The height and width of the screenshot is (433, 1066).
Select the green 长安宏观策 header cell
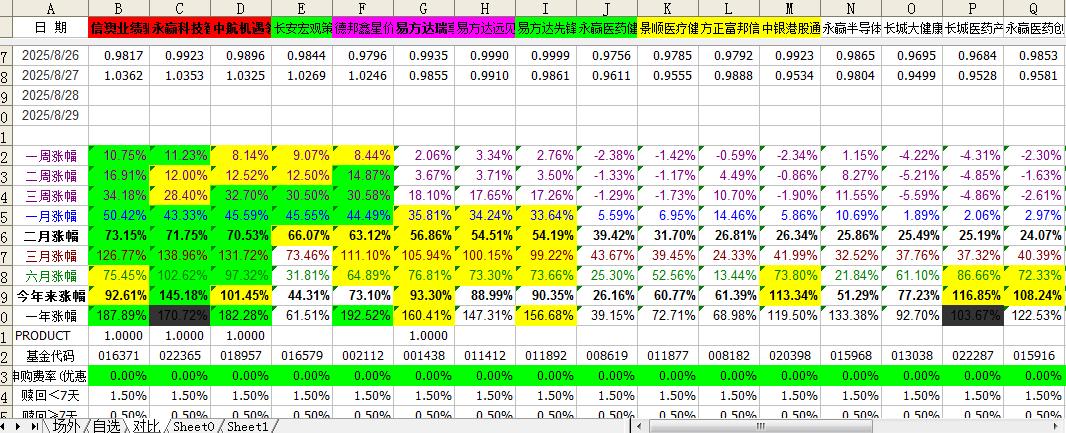click(302, 28)
